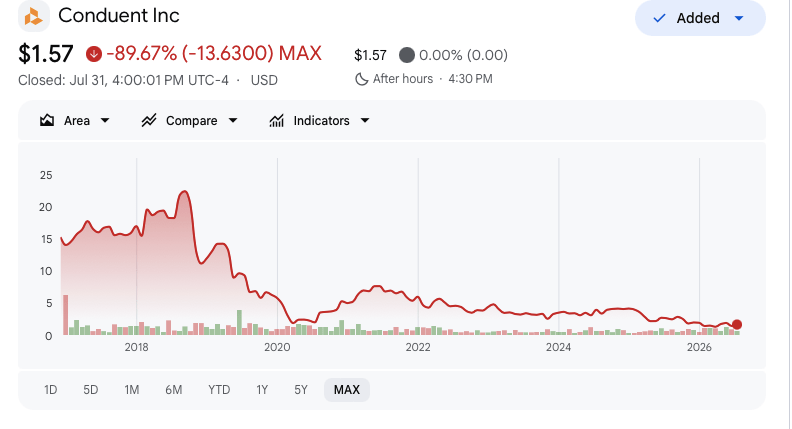Click the Conduent Inc orange logo icon
This screenshot has height=429, width=792.
tap(34, 16)
